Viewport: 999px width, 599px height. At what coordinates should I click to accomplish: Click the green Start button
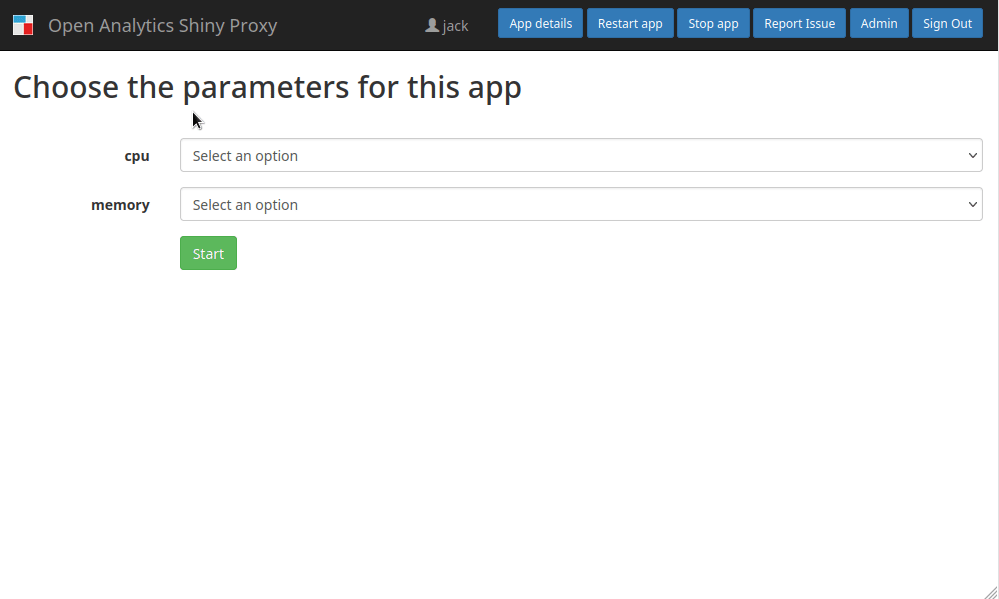208,253
